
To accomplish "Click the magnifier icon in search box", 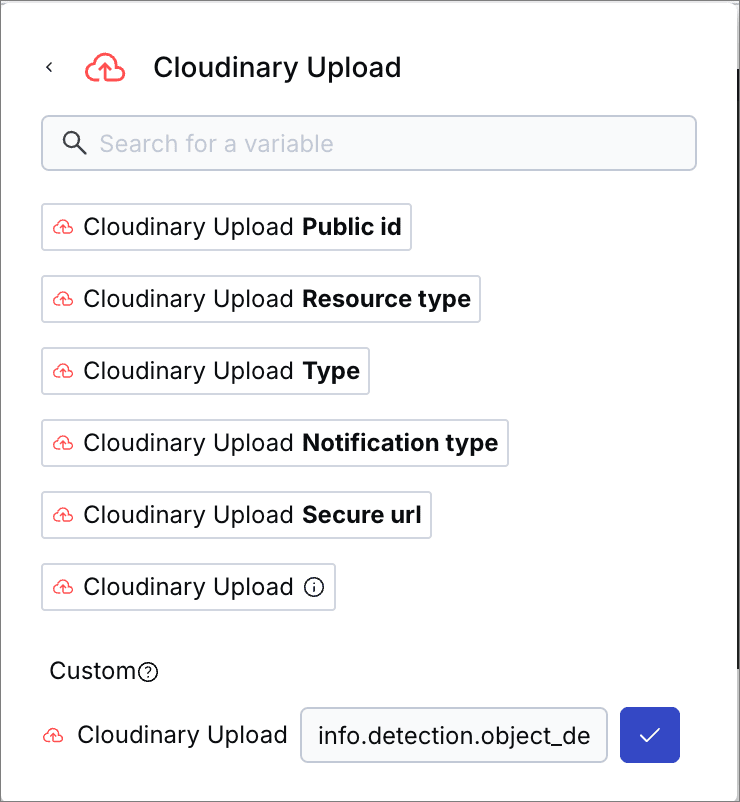I will (x=74, y=143).
